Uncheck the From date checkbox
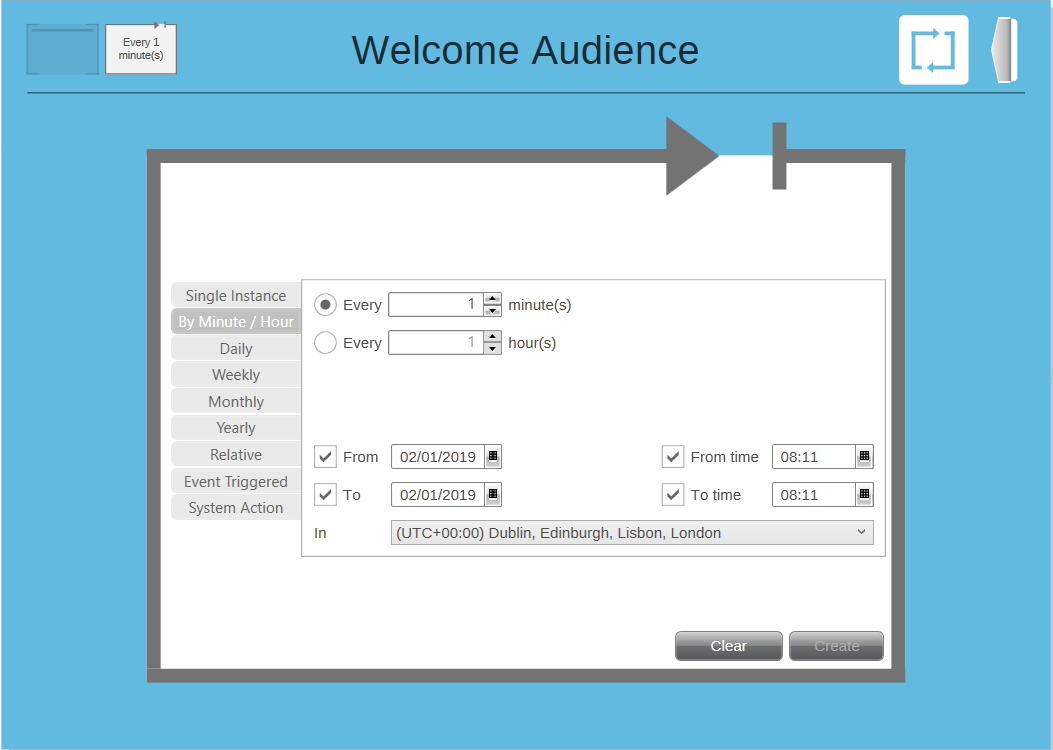The image size is (1053, 750). click(326, 457)
